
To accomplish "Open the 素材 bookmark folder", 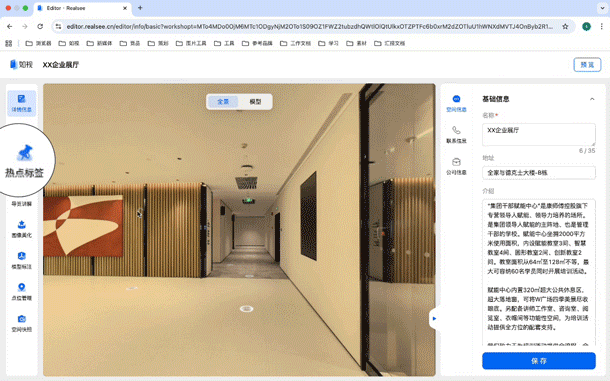I will tap(357, 43).
